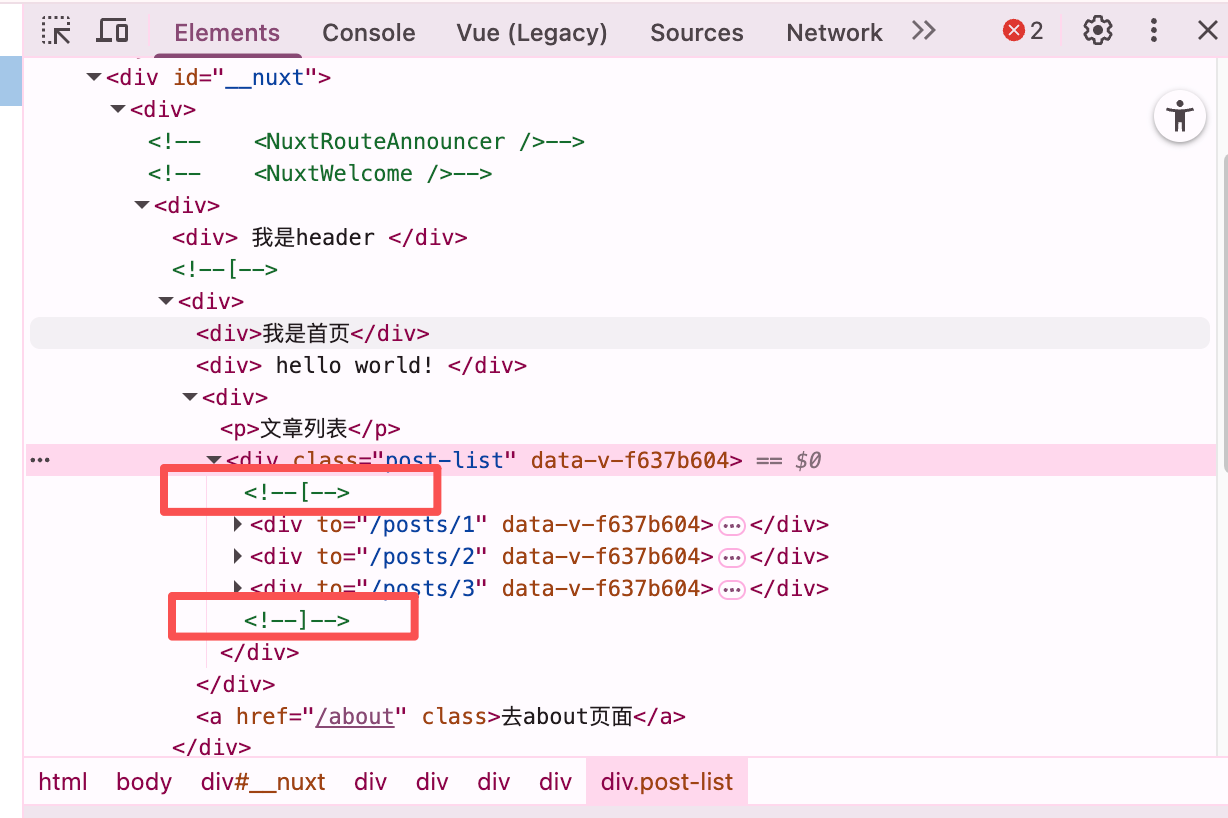1228x818 pixels.
Task: Switch to the Console tab
Action: (x=368, y=33)
